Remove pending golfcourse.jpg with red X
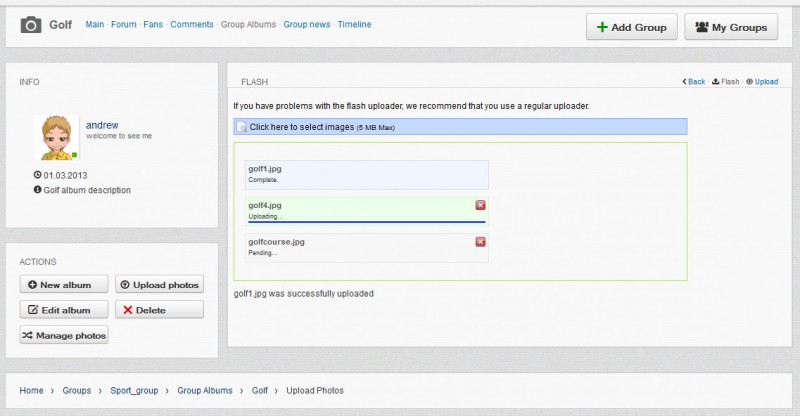This screenshot has height=416, width=800. tap(480, 242)
